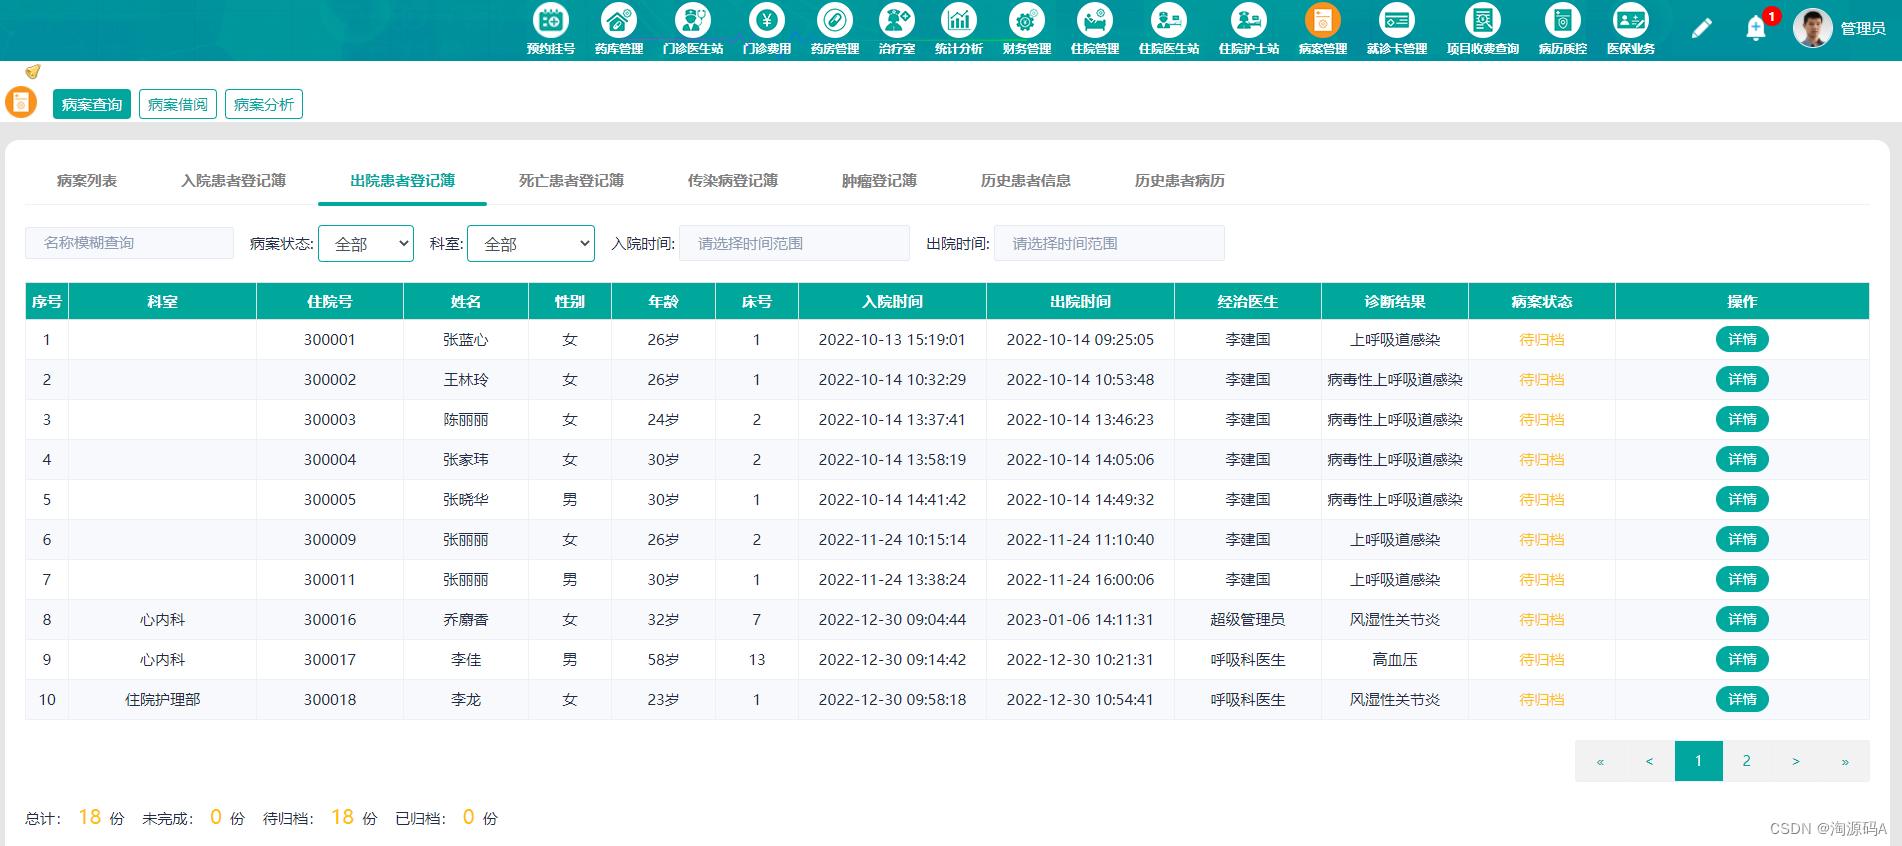Image resolution: width=1902 pixels, height=846 pixels.
Task: Open the 药库管理 drug warehouse icon
Action: (619, 20)
